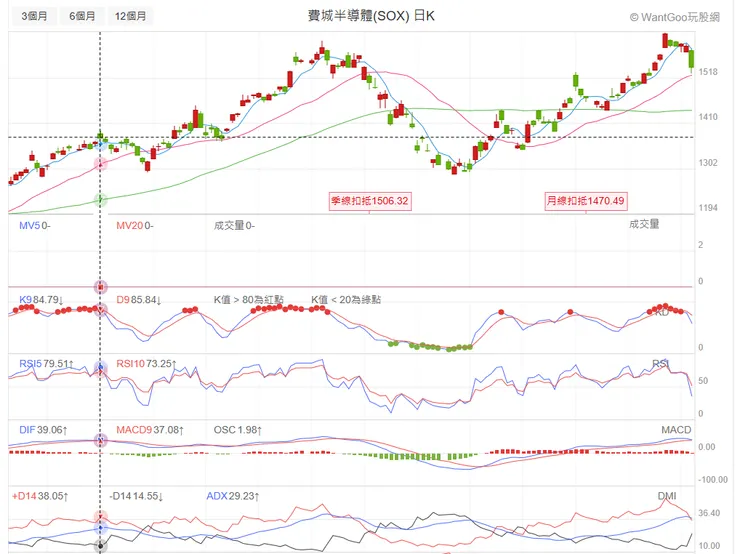Click the -D14 14.55 legend value
Viewport: 740px width, 554px height.
pos(136,496)
